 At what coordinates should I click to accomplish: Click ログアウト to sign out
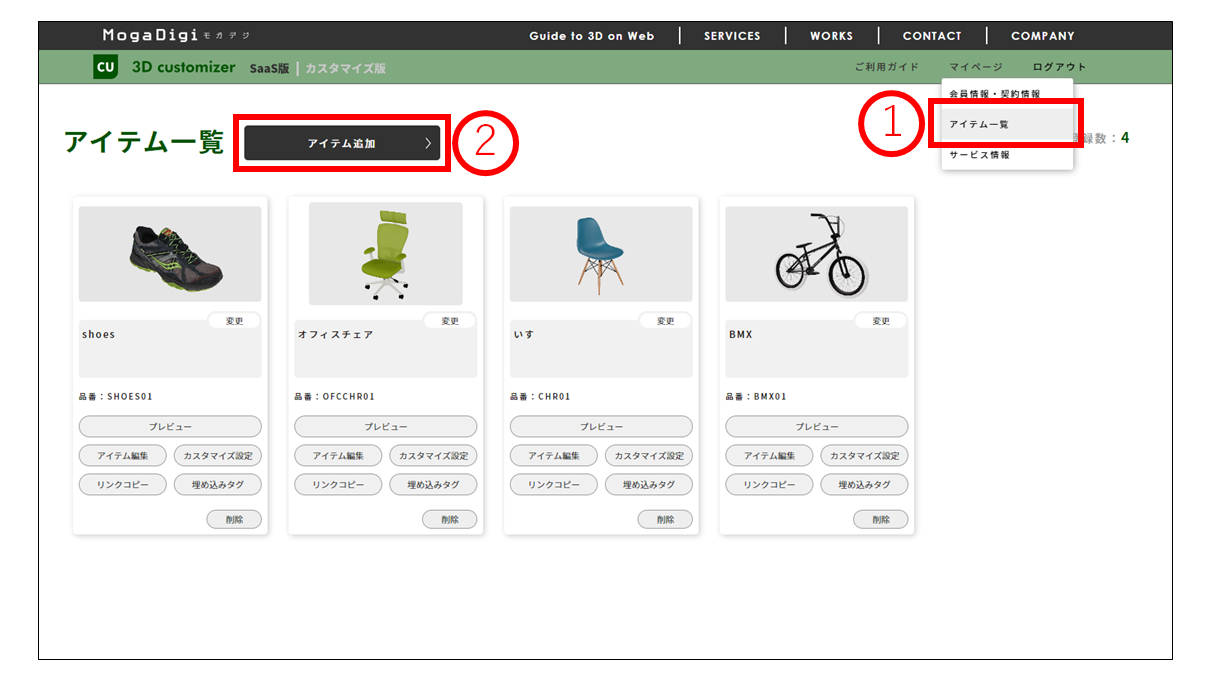1059,67
